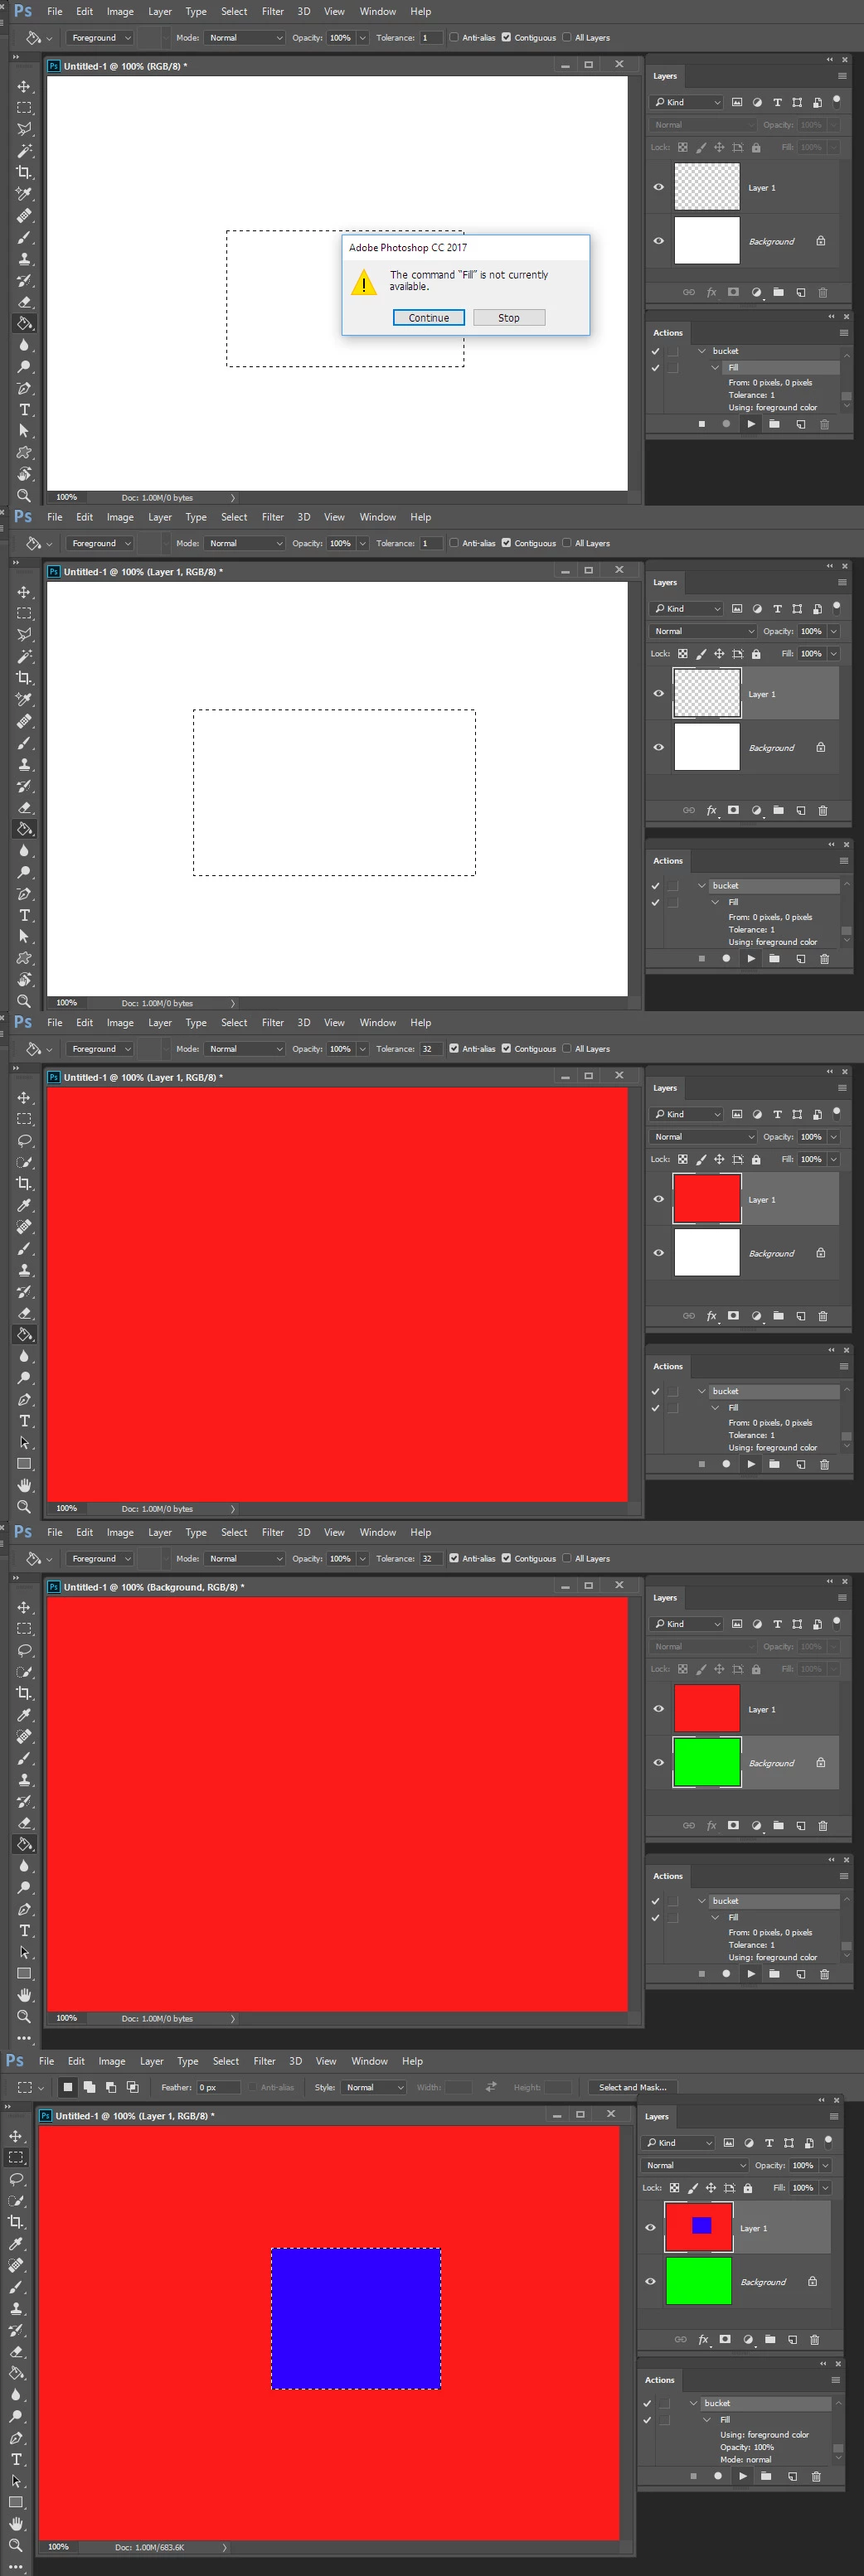Click green Background thumbnail in fourth screenshot
This screenshot has width=864, height=2576.
707,1763
